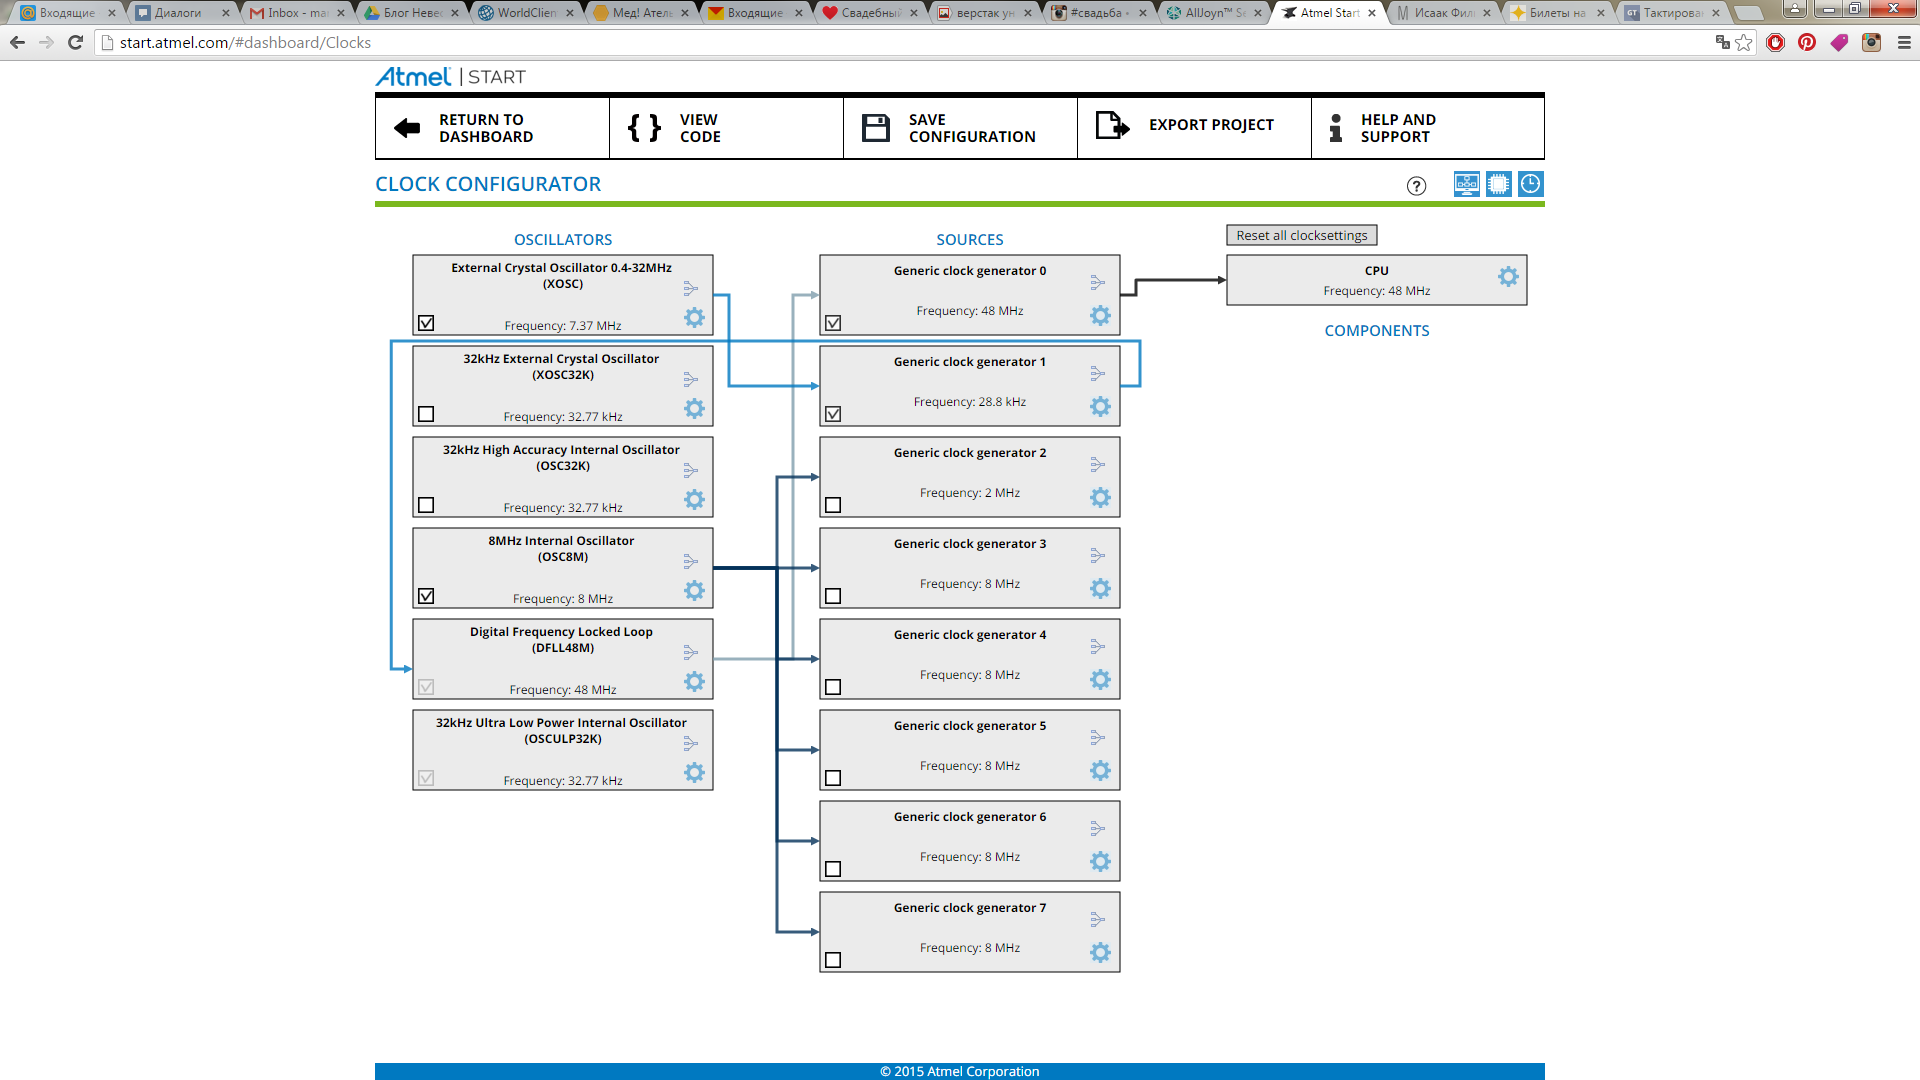Open the clock configurator help question mark
This screenshot has width=1920, height=1080.
click(1416, 186)
